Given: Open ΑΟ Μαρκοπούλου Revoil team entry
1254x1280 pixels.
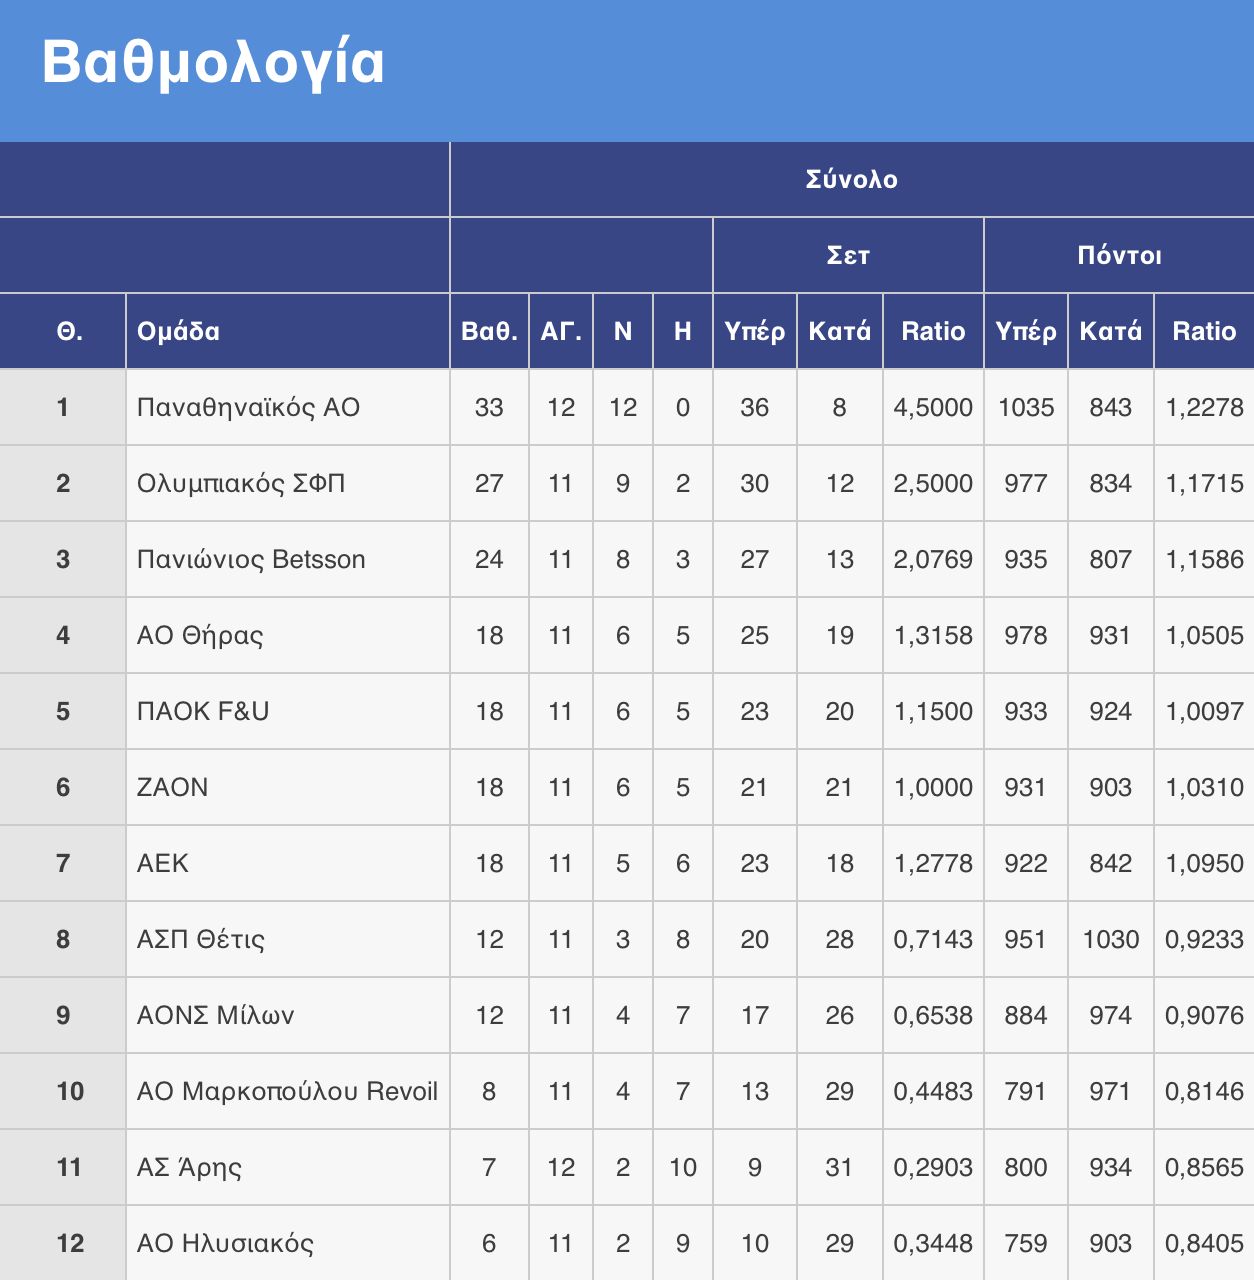Looking at the screenshot, I should coord(287,1092).
